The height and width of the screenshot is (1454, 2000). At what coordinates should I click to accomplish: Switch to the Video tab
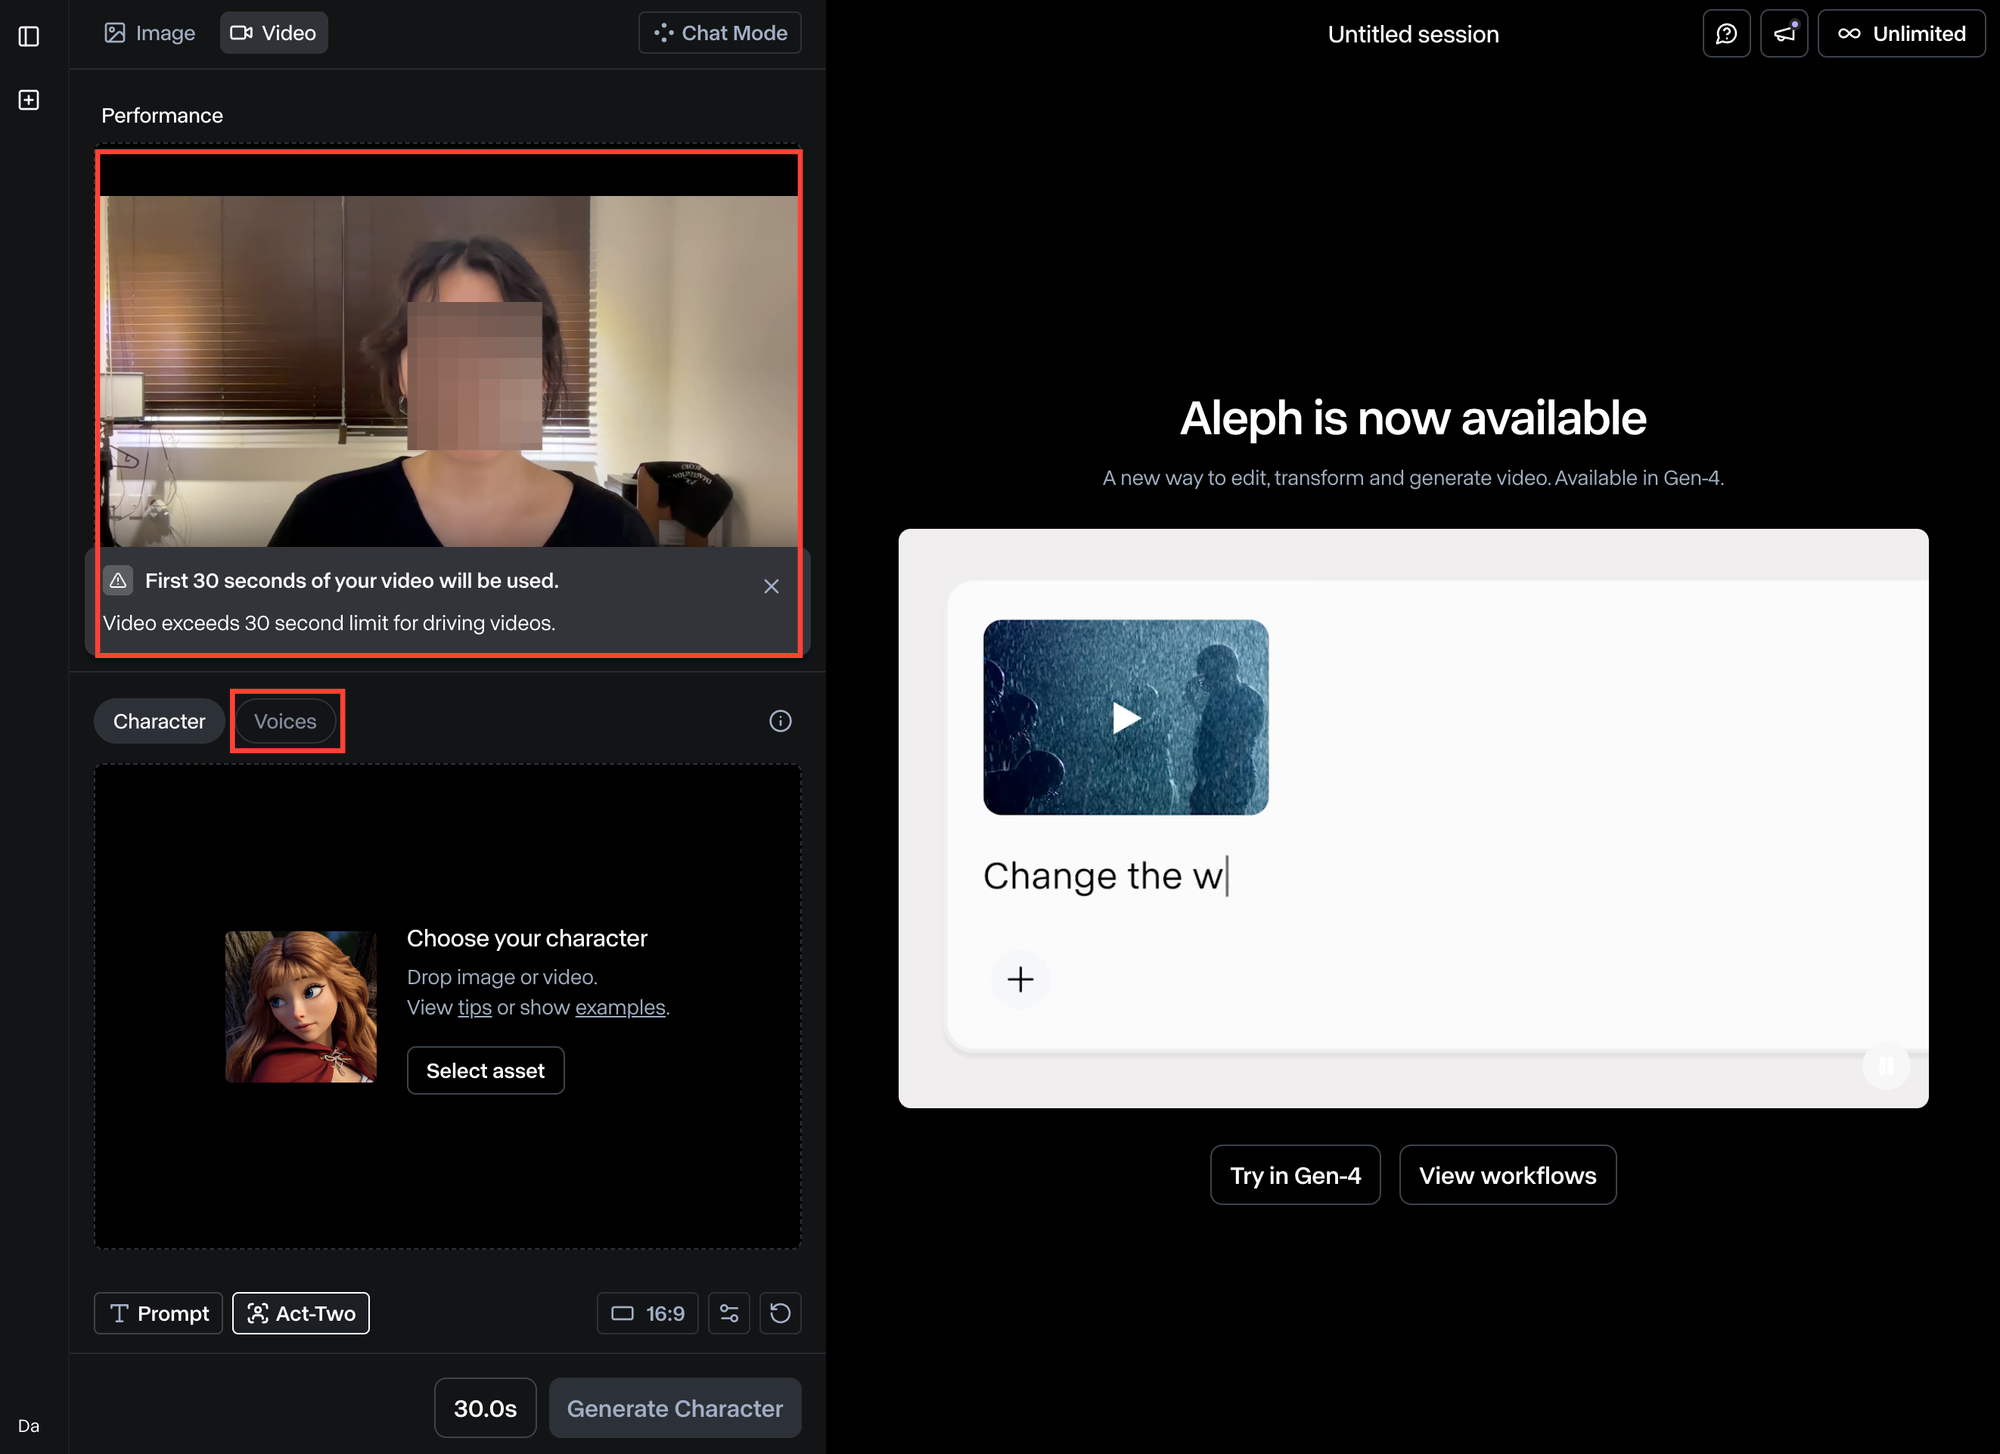[274, 33]
